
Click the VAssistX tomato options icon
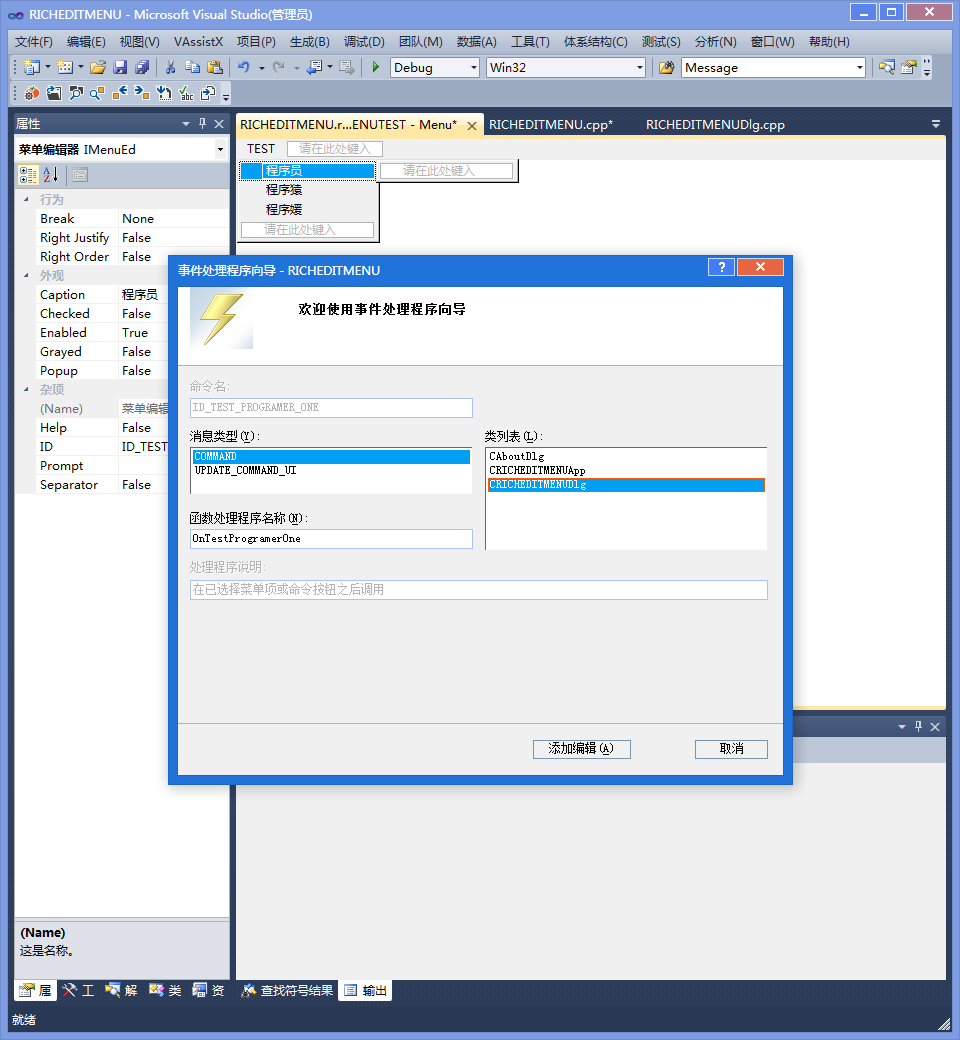32,94
